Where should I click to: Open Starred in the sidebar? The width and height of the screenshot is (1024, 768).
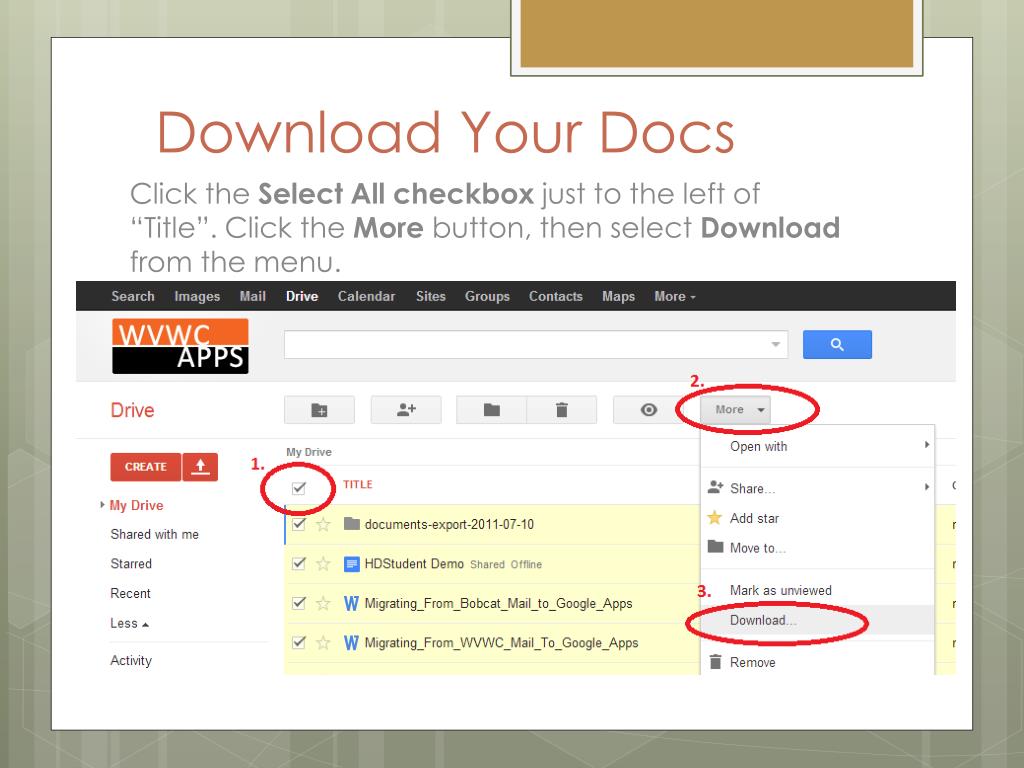click(131, 564)
